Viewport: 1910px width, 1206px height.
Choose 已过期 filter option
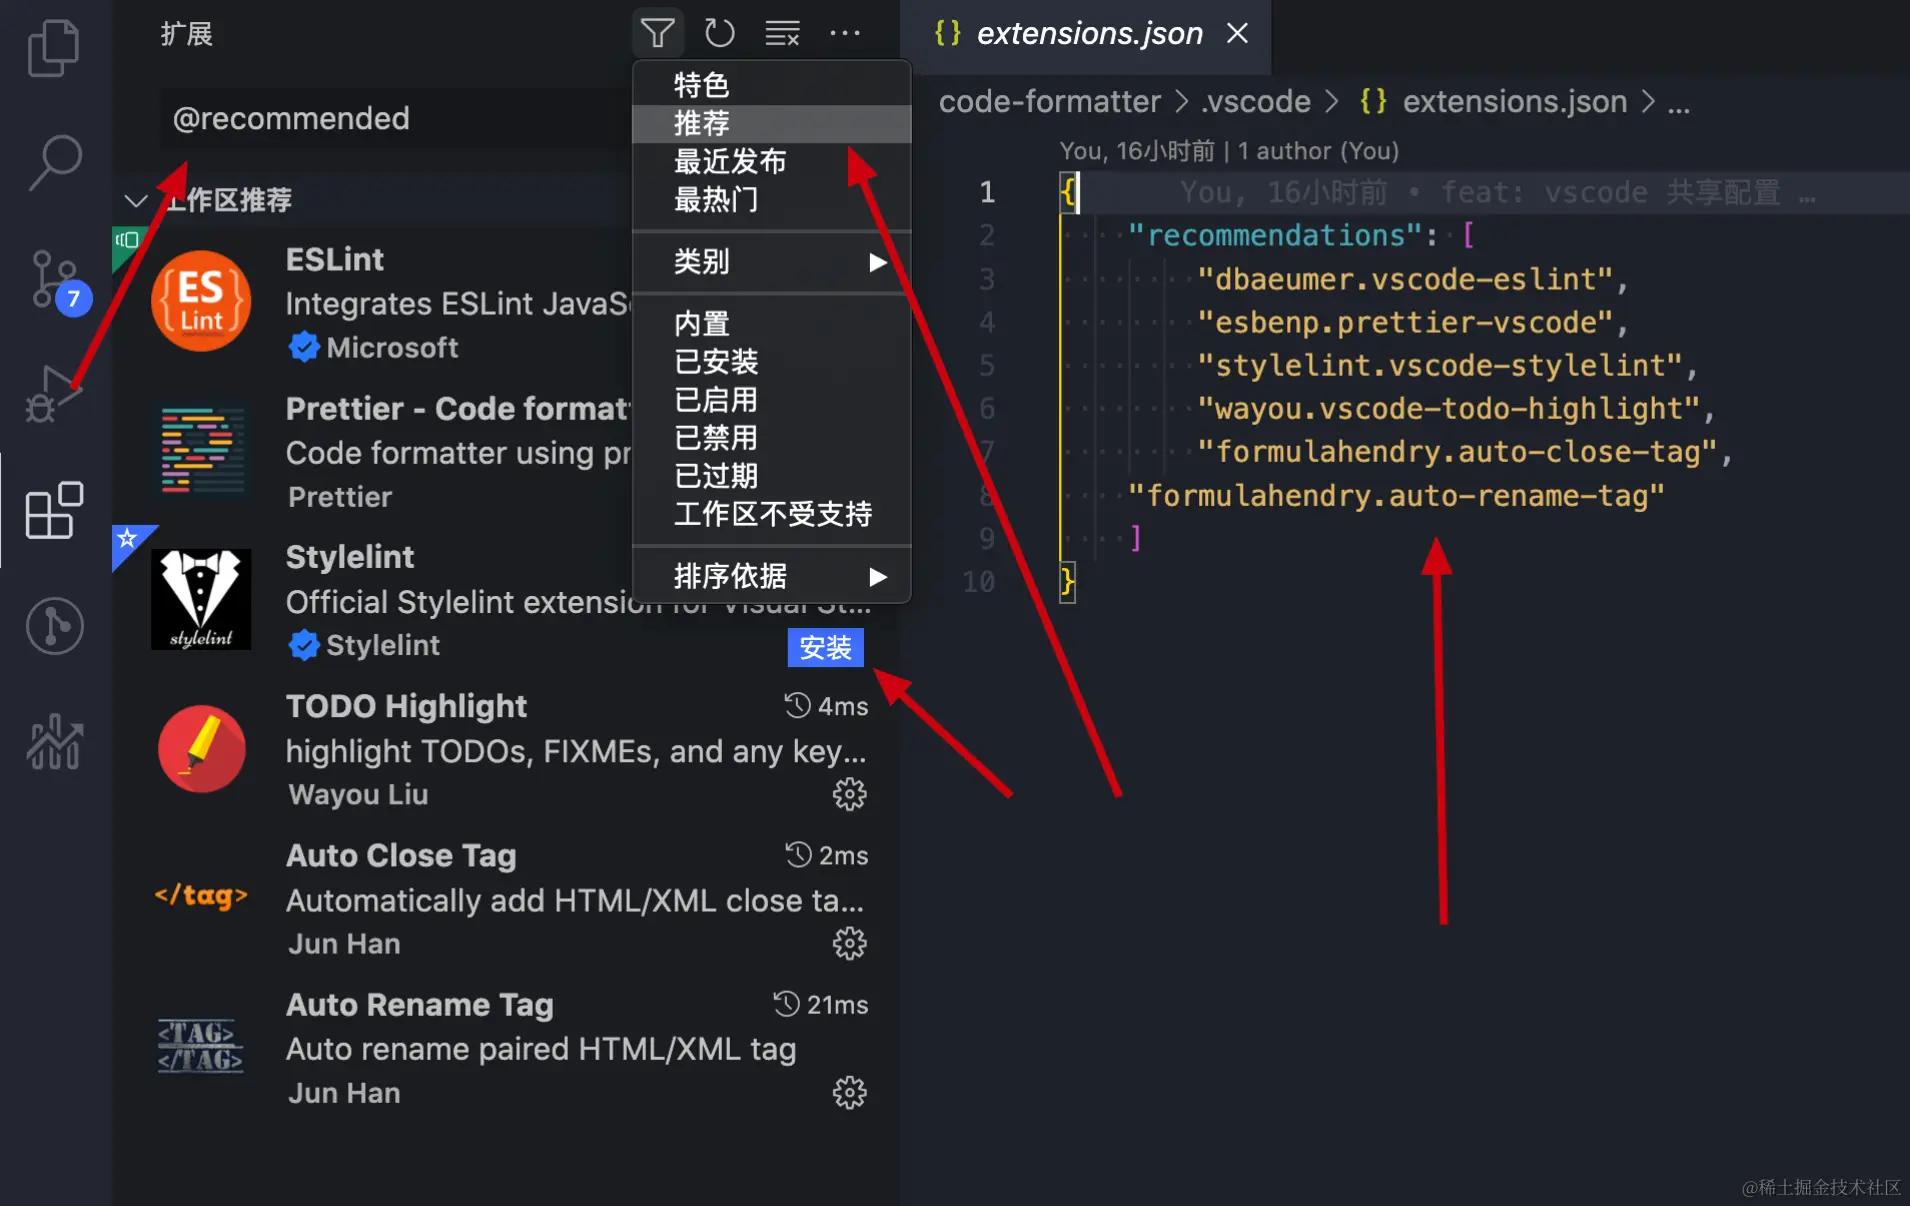(x=771, y=476)
